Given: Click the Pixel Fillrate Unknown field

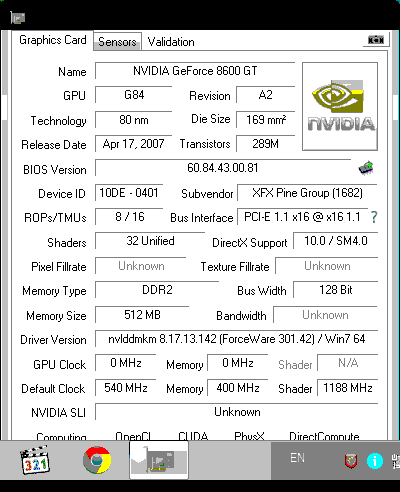Looking at the screenshot, I should pyautogui.click(x=141, y=266).
